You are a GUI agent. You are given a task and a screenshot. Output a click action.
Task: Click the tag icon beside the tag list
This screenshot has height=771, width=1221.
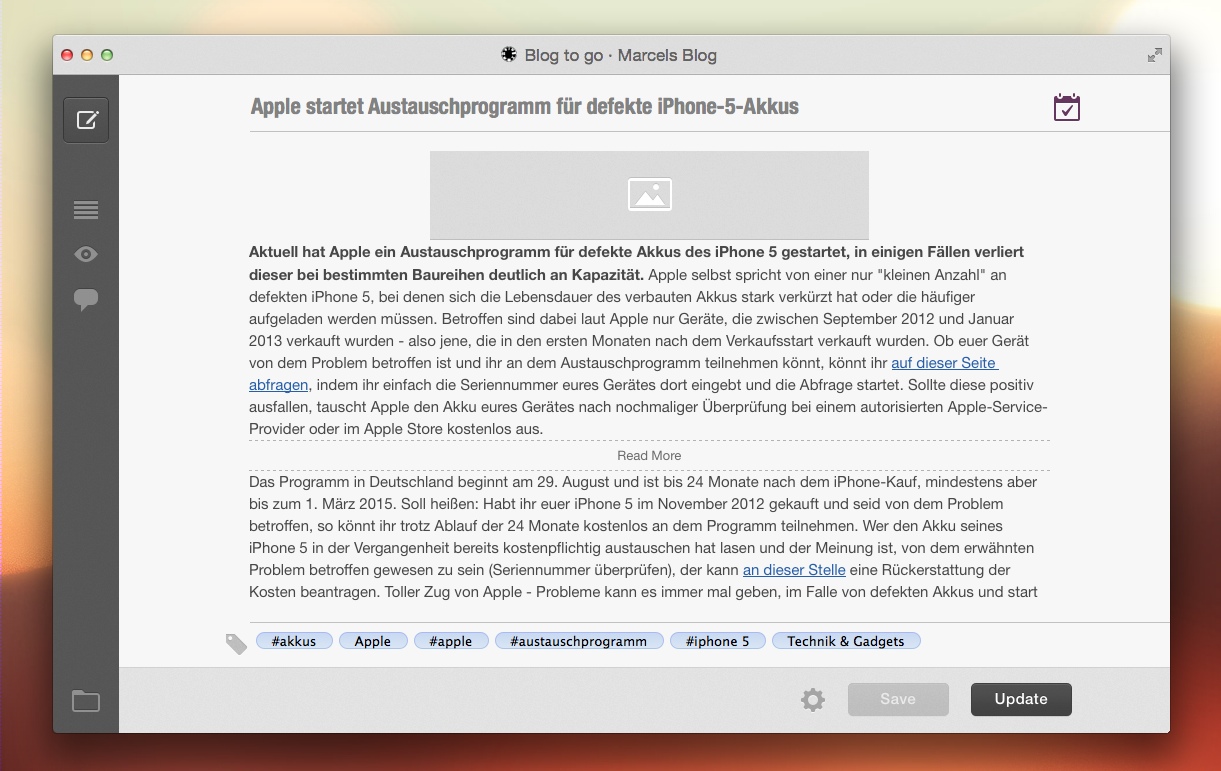(236, 644)
